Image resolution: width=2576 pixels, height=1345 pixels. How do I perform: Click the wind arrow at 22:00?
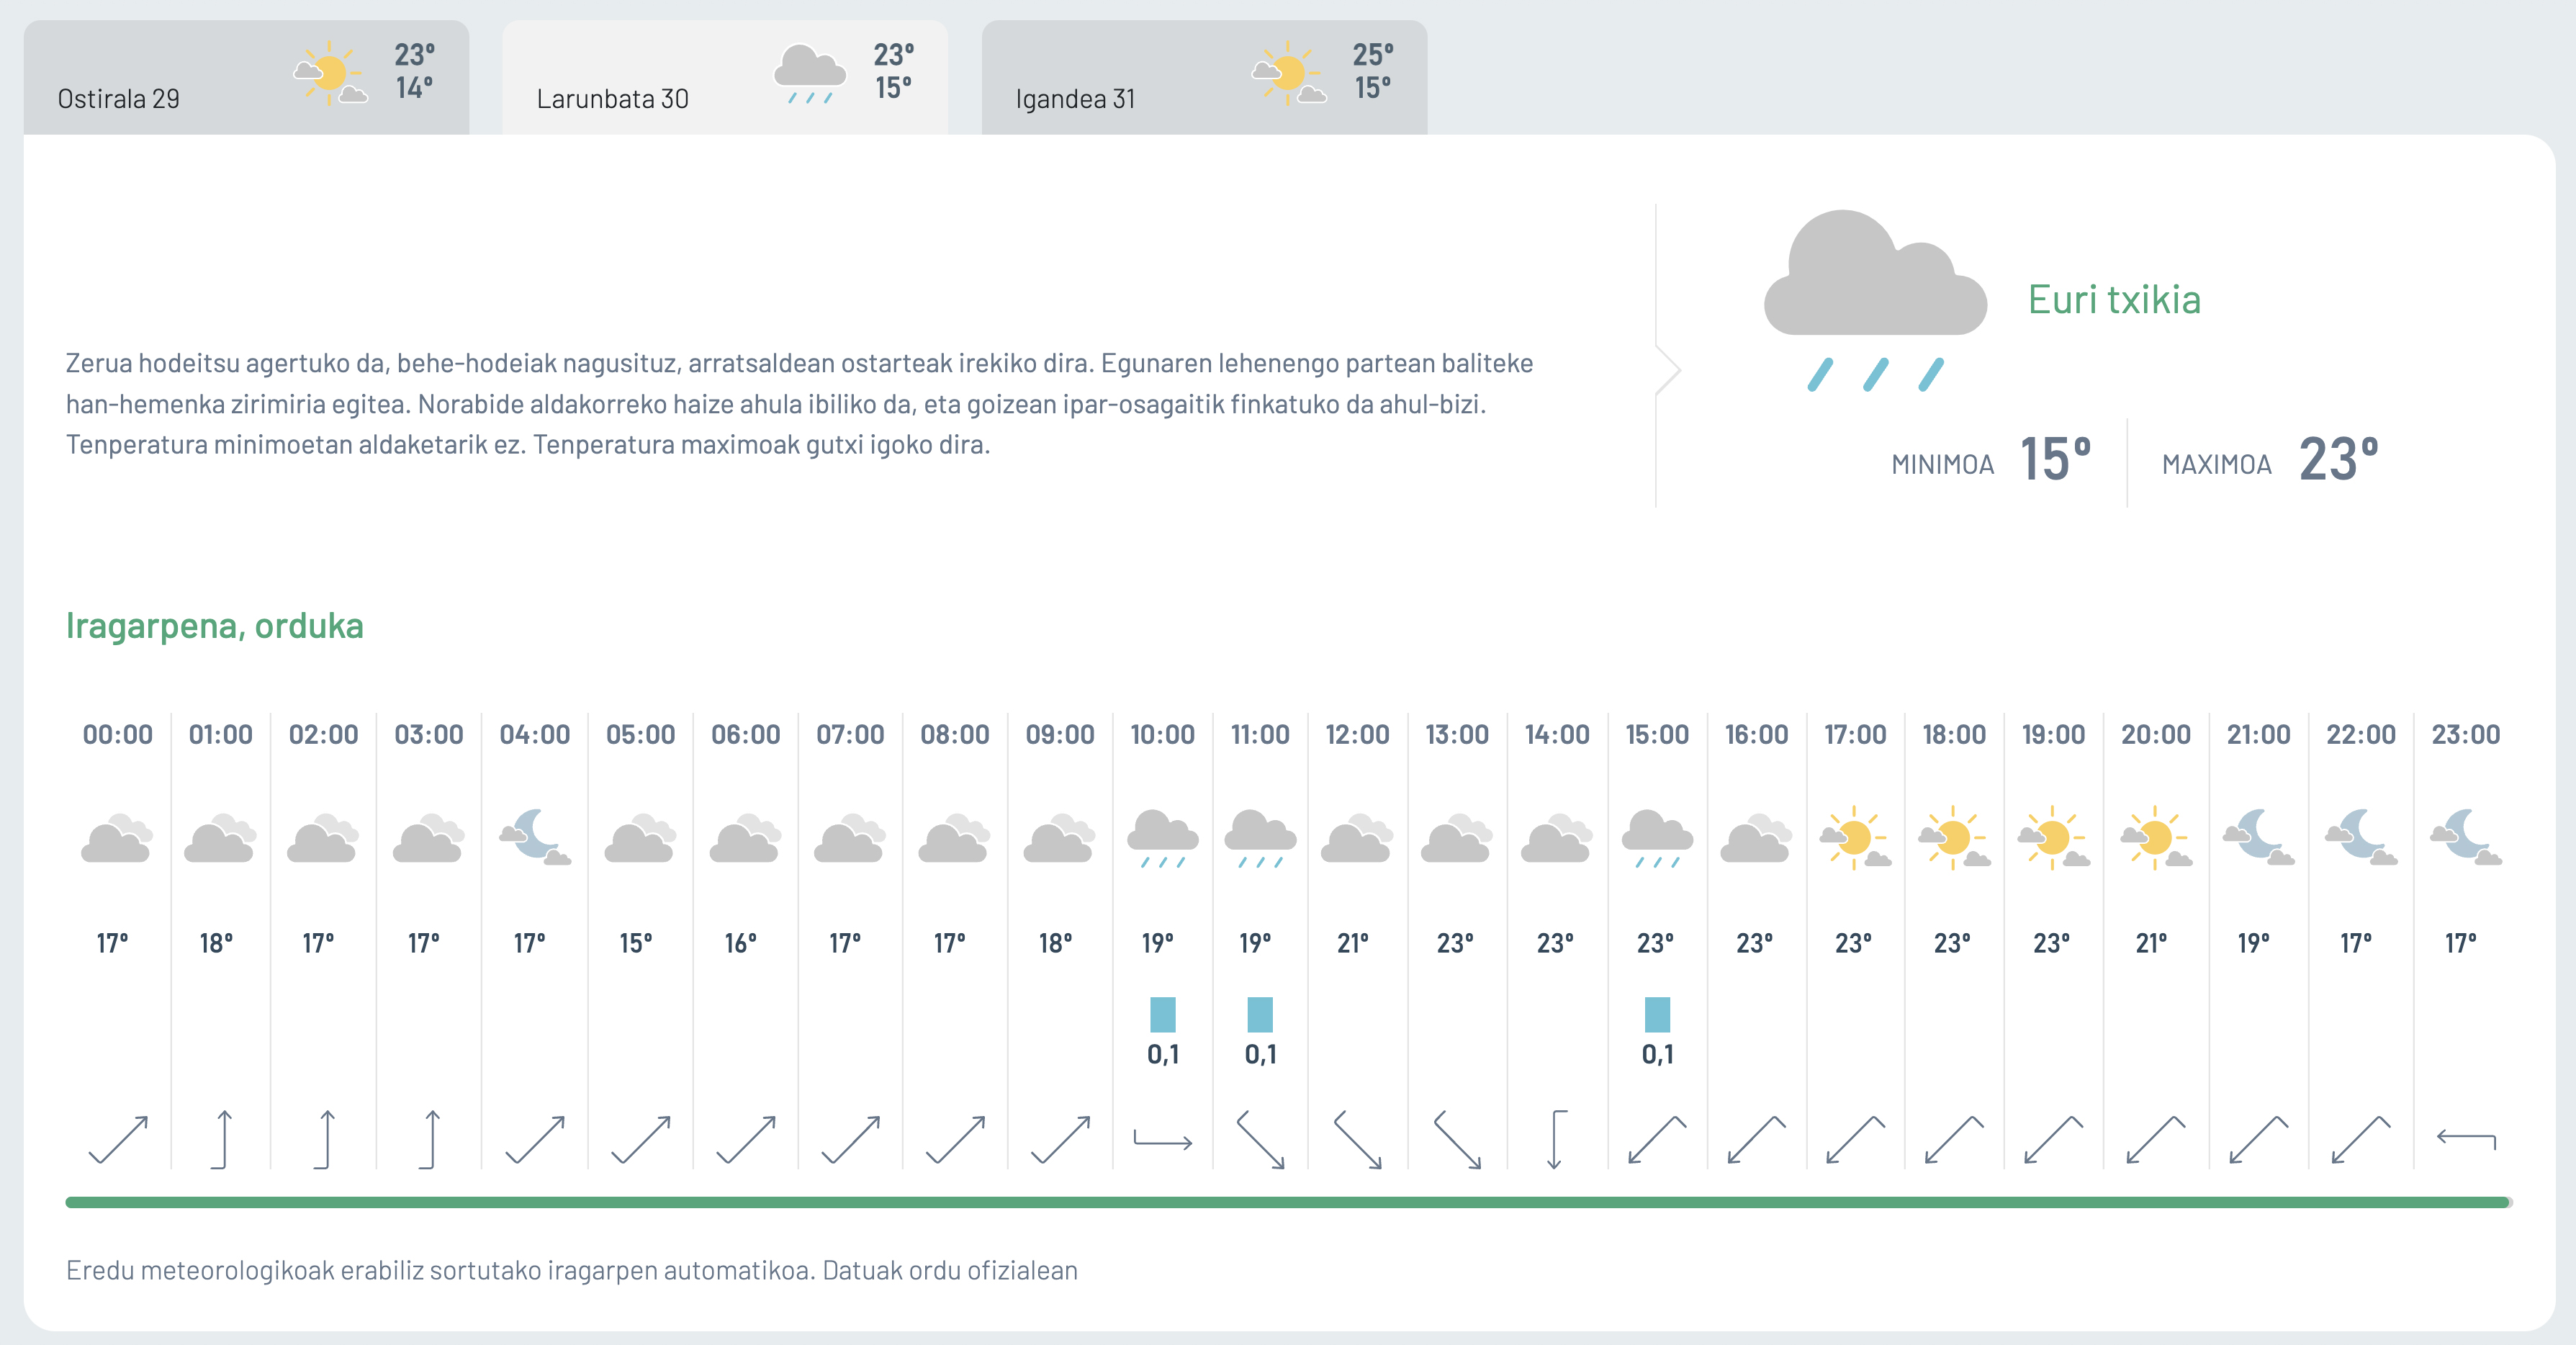click(2361, 1139)
